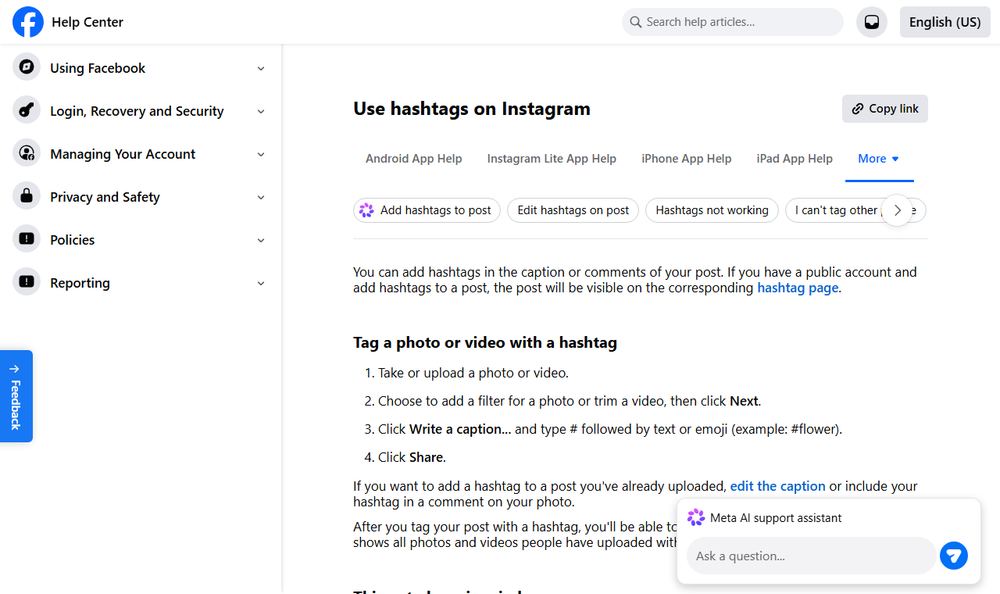Click the Facebook logo icon
The height and width of the screenshot is (594, 1000).
(x=28, y=22)
